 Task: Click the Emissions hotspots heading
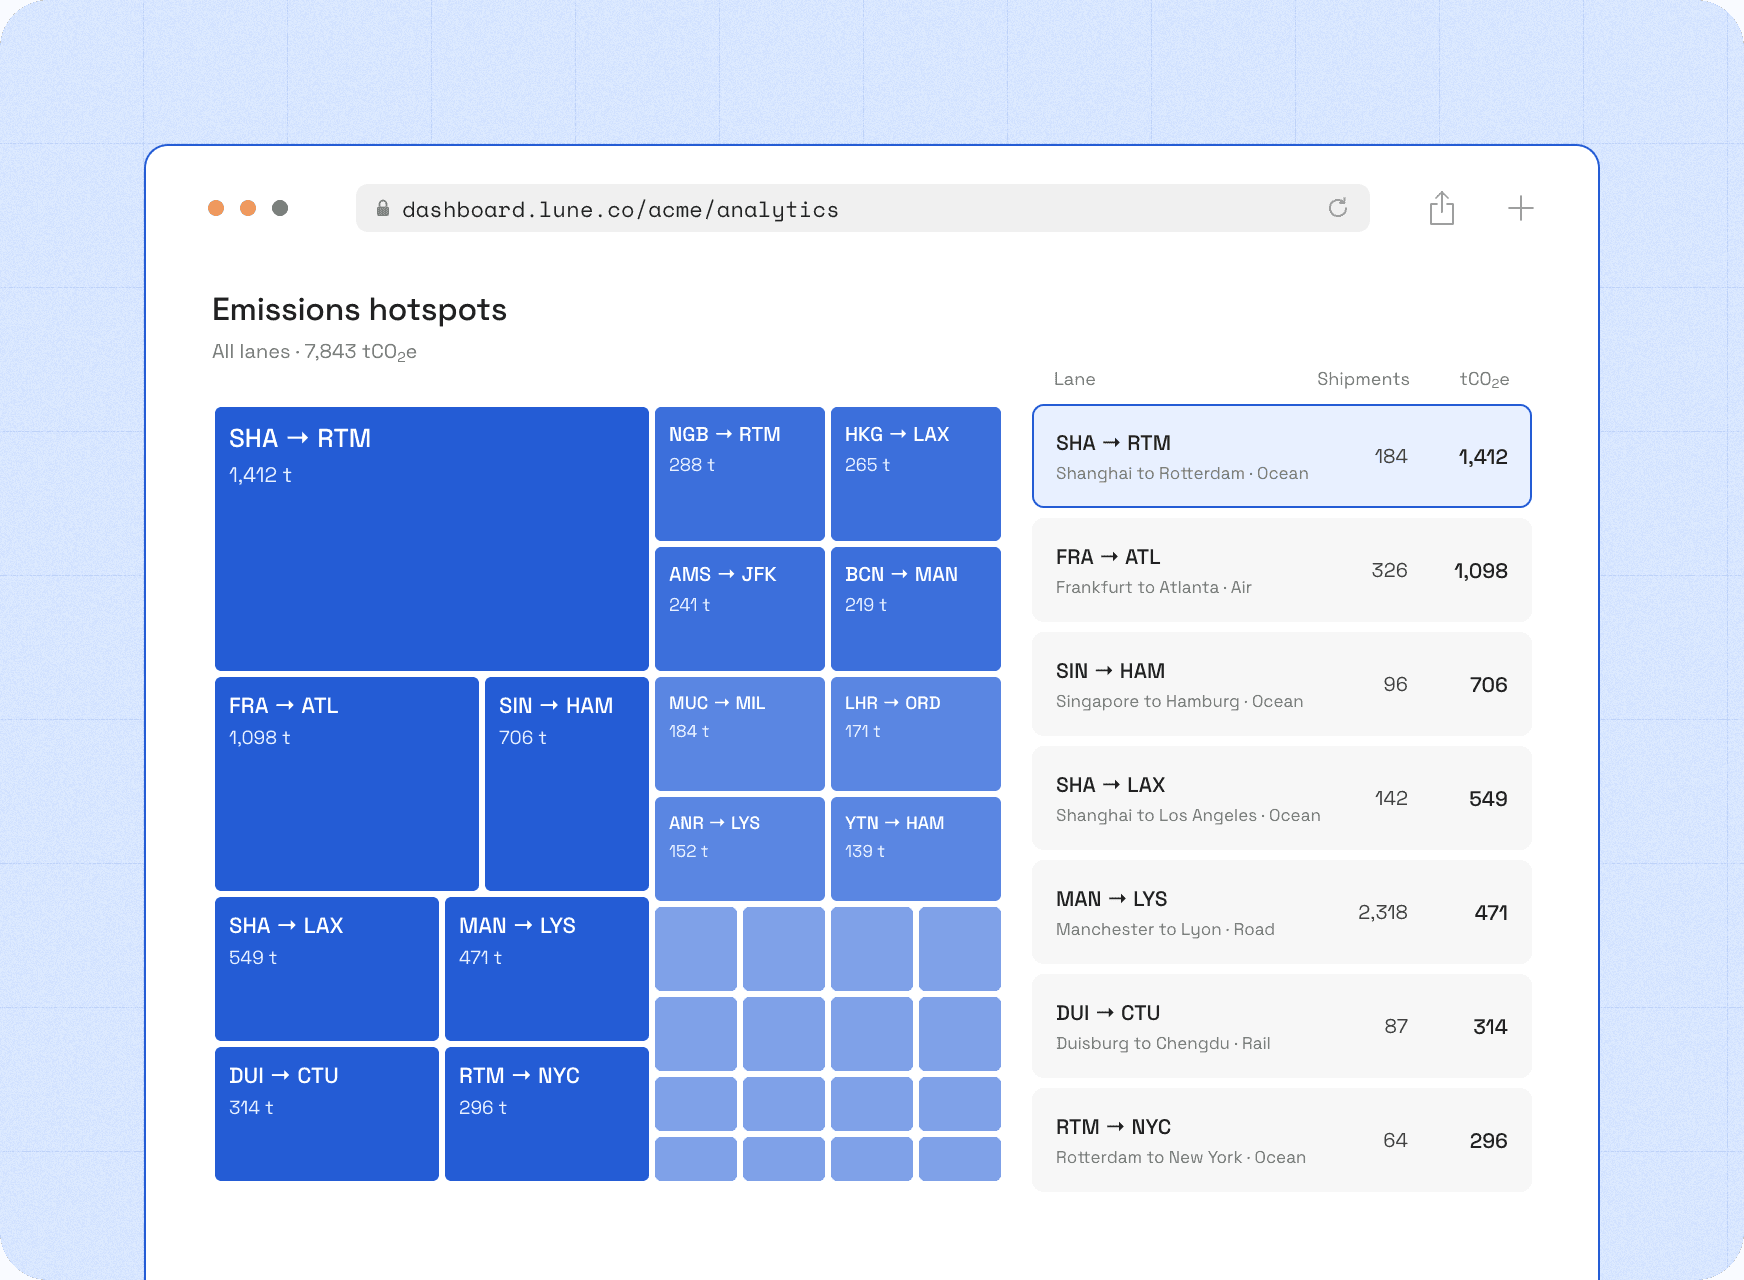tap(359, 310)
